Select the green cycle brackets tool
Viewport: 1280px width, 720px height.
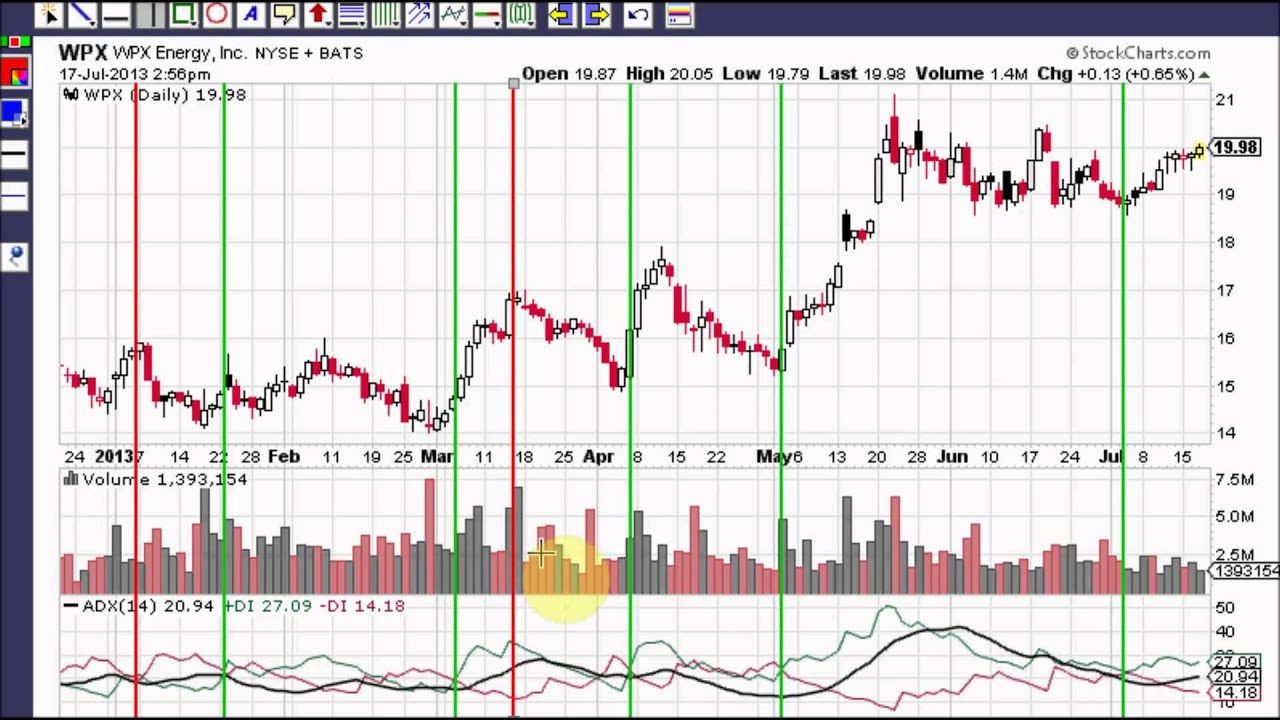pos(520,14)
